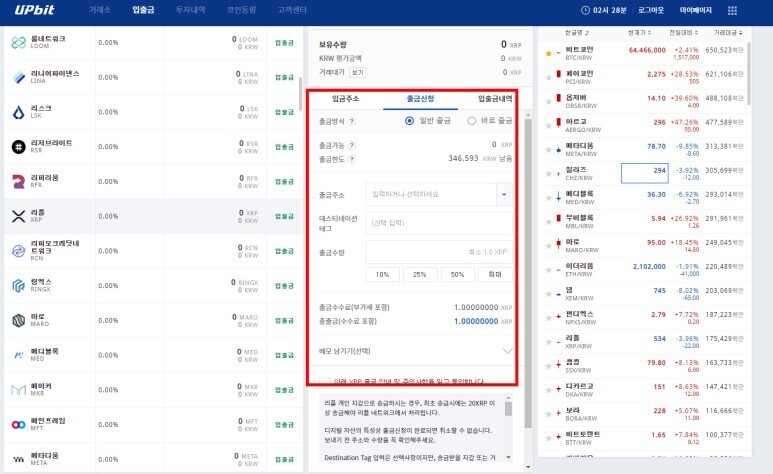Switch to the 입출금내역 tab
Image resolution: width=773 pixels, height=474 pixels.
point(495,99)
